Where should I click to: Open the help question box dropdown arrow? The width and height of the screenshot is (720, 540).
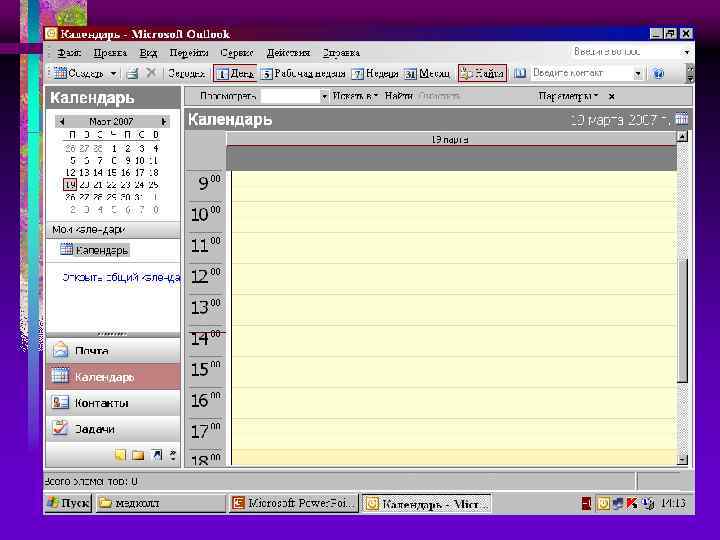coord(687,52)
